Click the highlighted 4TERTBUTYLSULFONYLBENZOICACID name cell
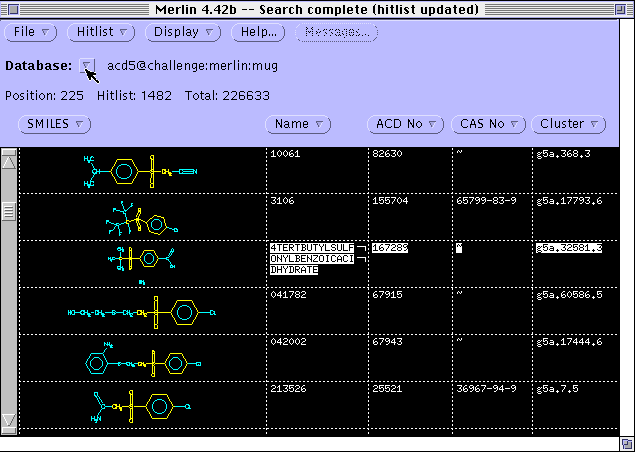The height and width of the screenshot is (452, 635). point(311,258)
